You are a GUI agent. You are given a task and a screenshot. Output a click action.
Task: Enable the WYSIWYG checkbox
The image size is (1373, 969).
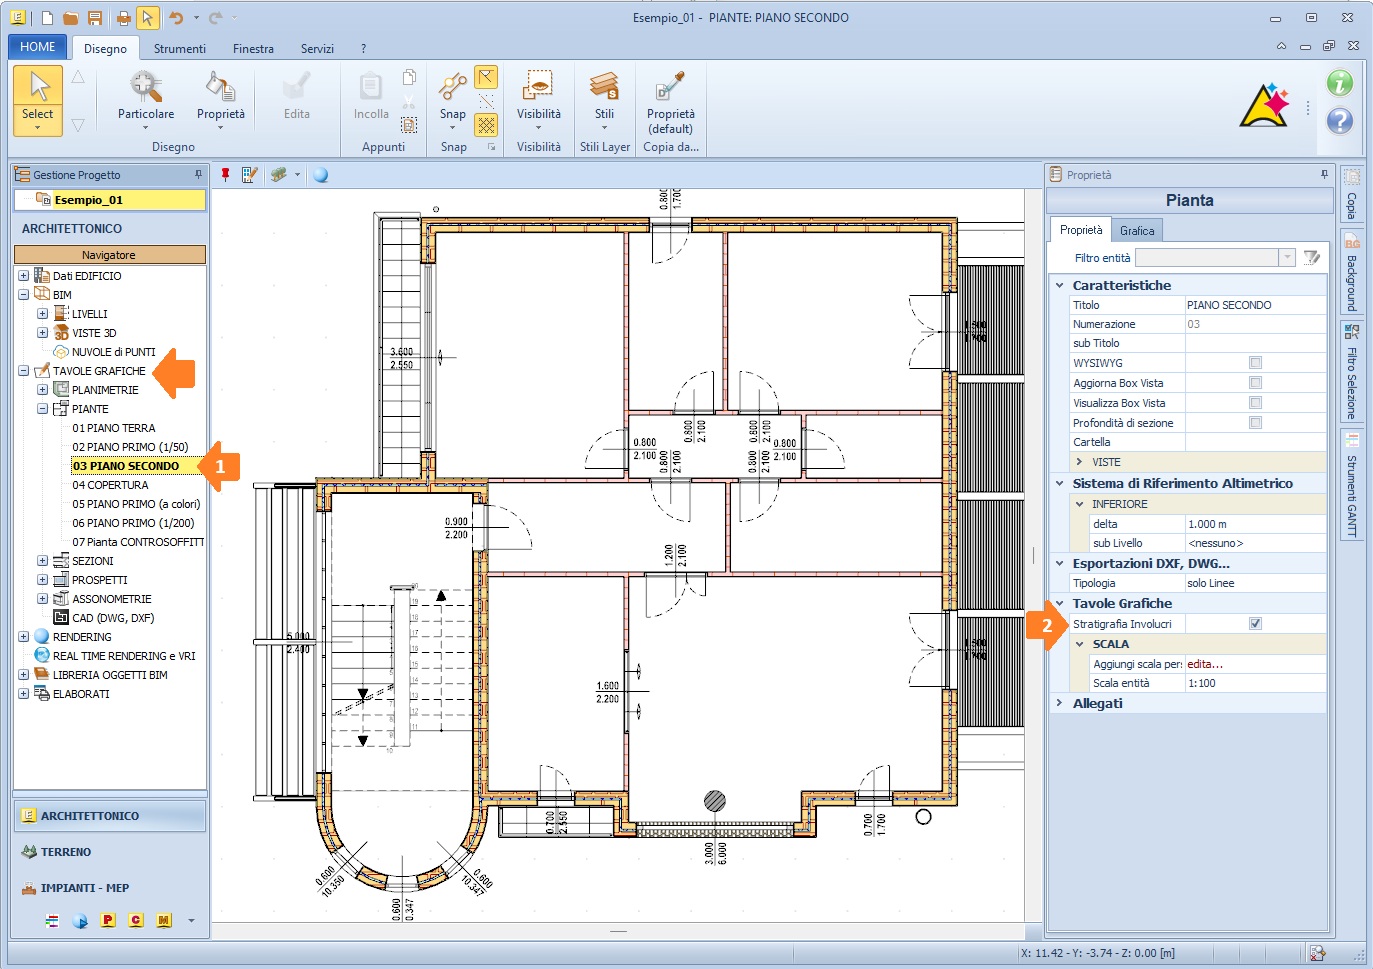tap(1255, 363)
